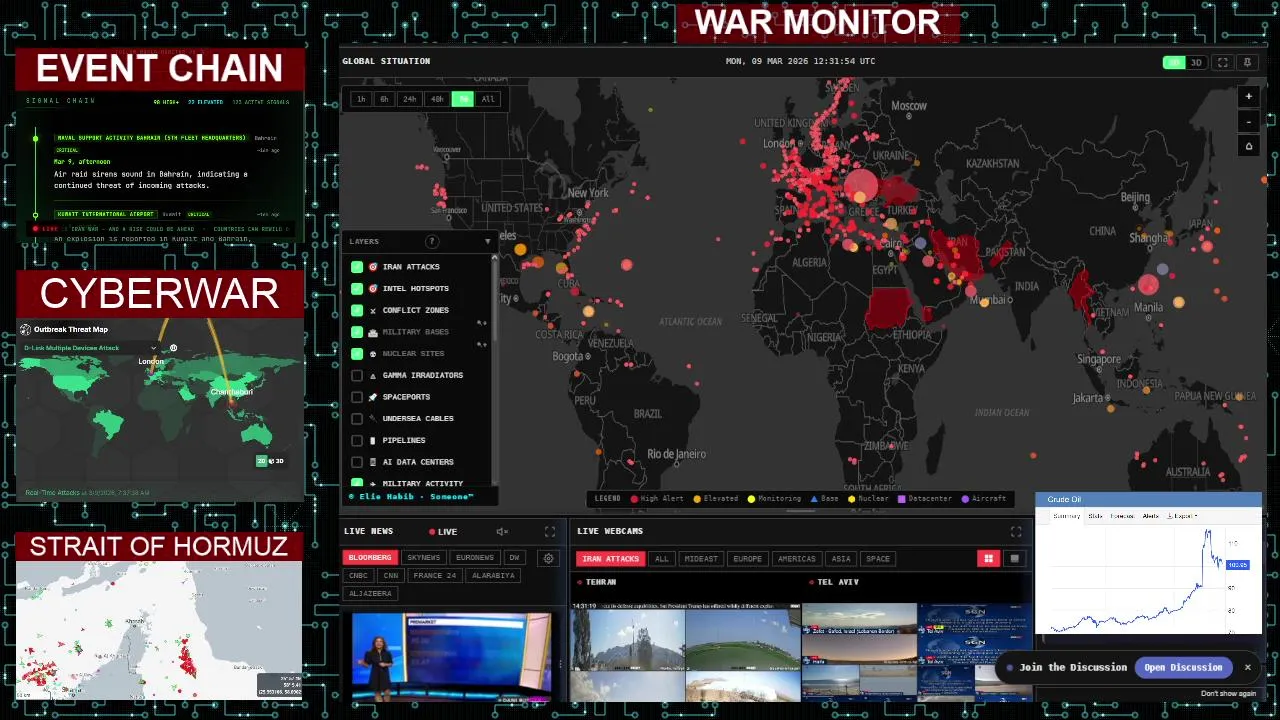Select the DW news channel
Screen dimensions: 1280x720
click(x=514, y=558)
